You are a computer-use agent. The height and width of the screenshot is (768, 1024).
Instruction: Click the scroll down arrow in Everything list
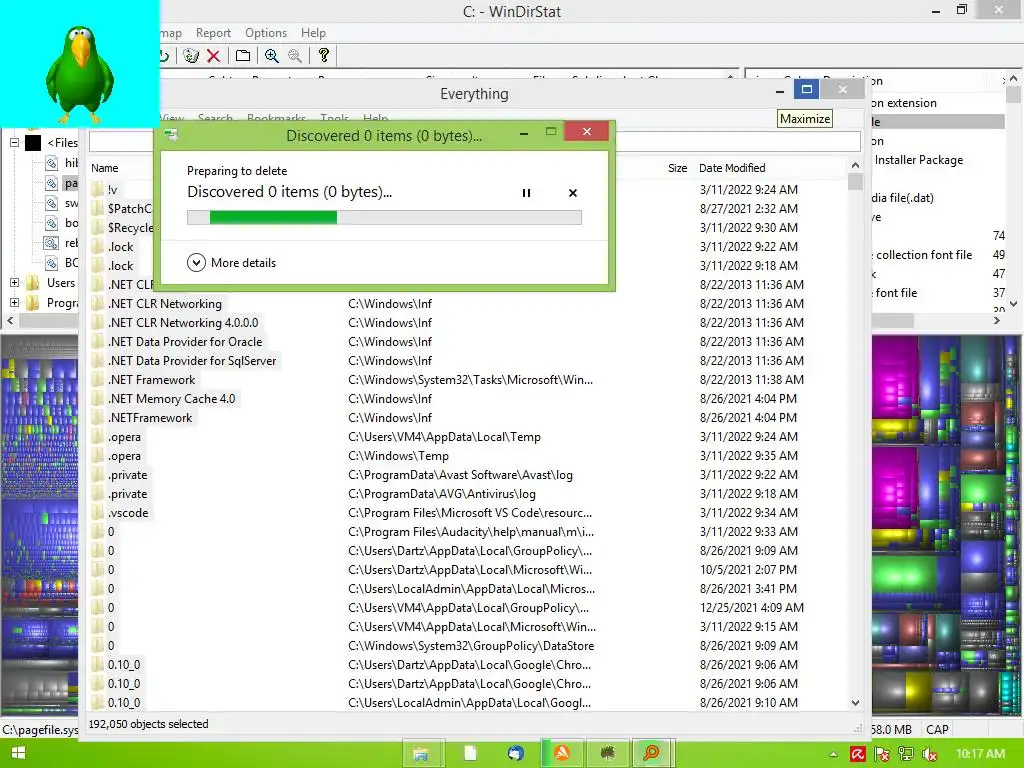[856, 703]
